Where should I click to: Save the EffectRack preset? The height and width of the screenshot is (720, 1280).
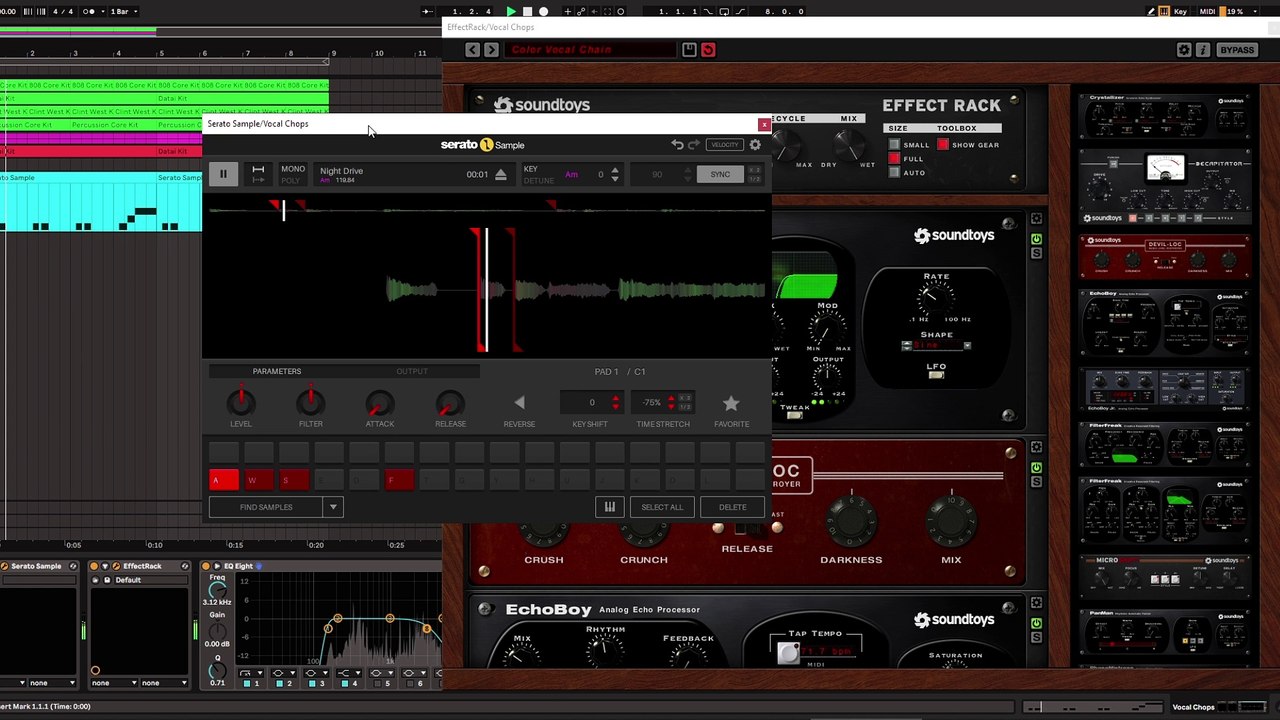(689, 50)
